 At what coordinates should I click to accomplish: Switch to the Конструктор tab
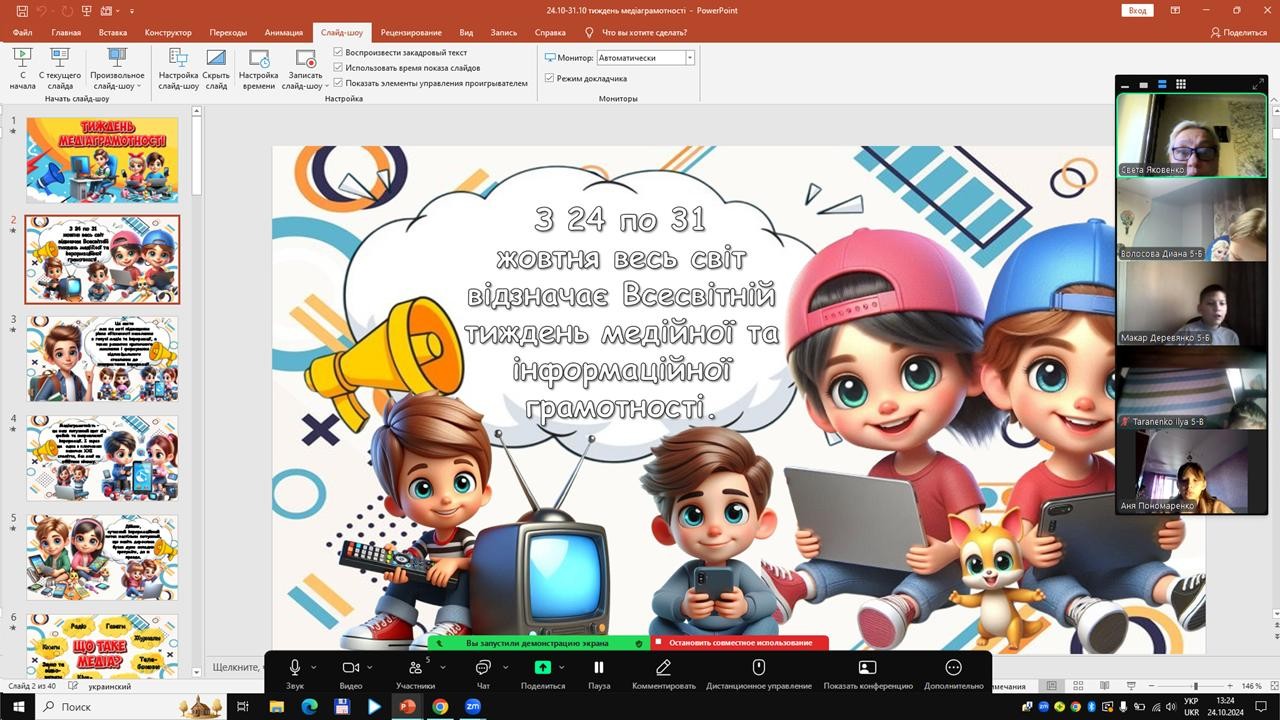(x=168, y=32)
